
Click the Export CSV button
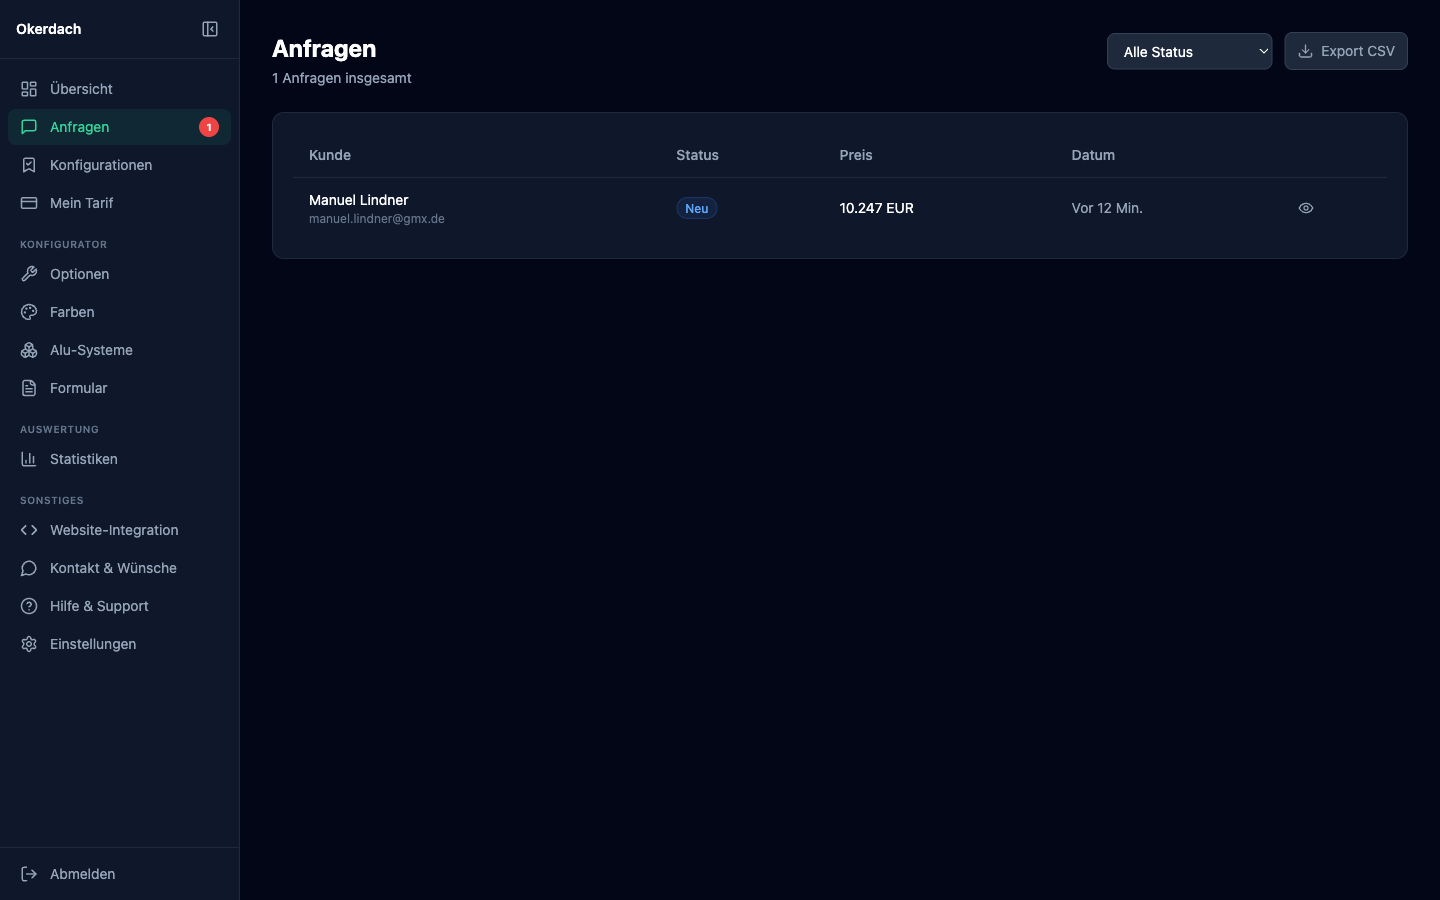point(1346,51)
